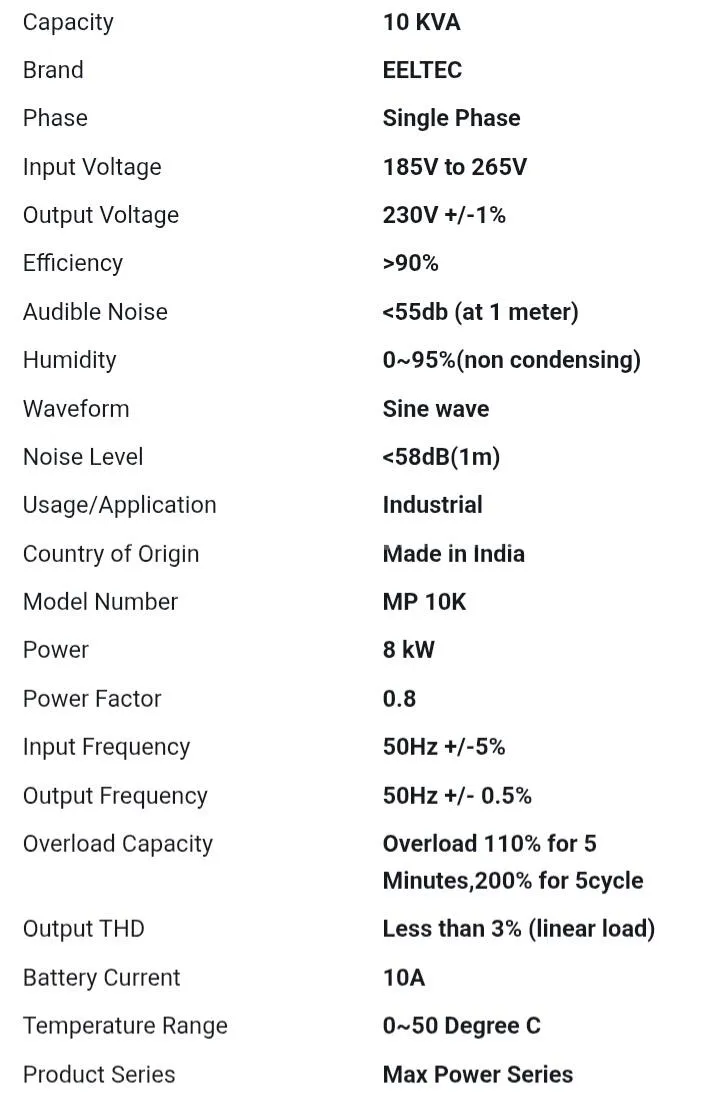
Task: Click the Audible Noise label
Action: (x=95, y=312)
